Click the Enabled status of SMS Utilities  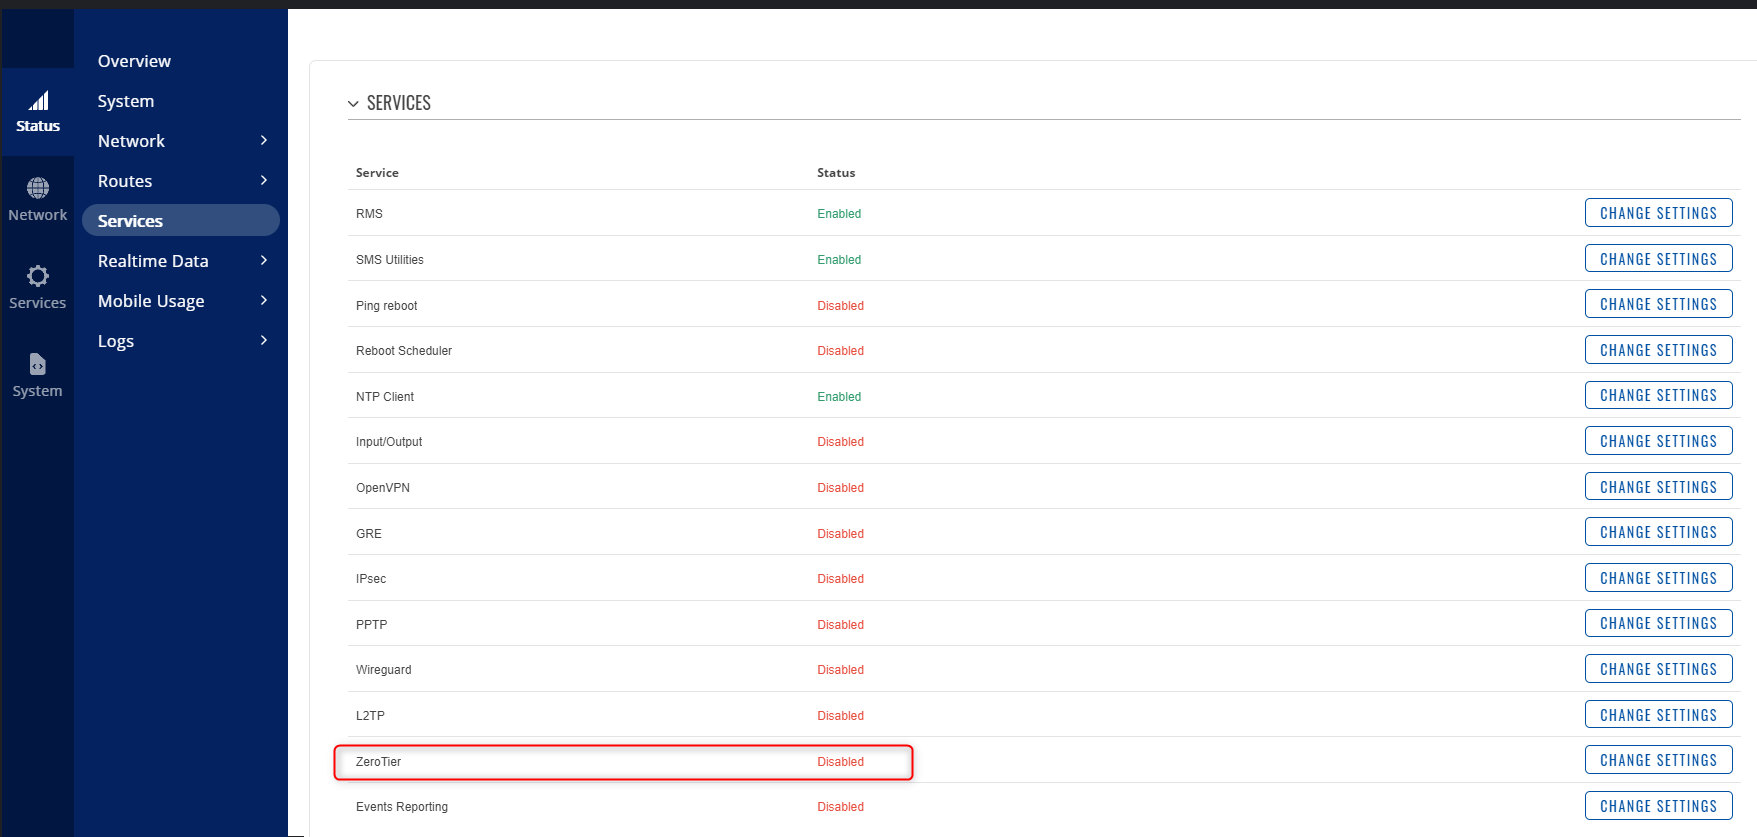pyautogui.click(x=839, y=260)
